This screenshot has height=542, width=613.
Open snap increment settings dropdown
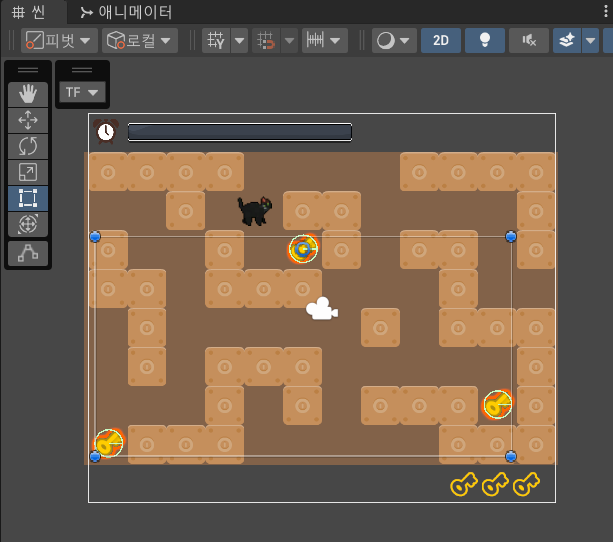pos(324,40)
